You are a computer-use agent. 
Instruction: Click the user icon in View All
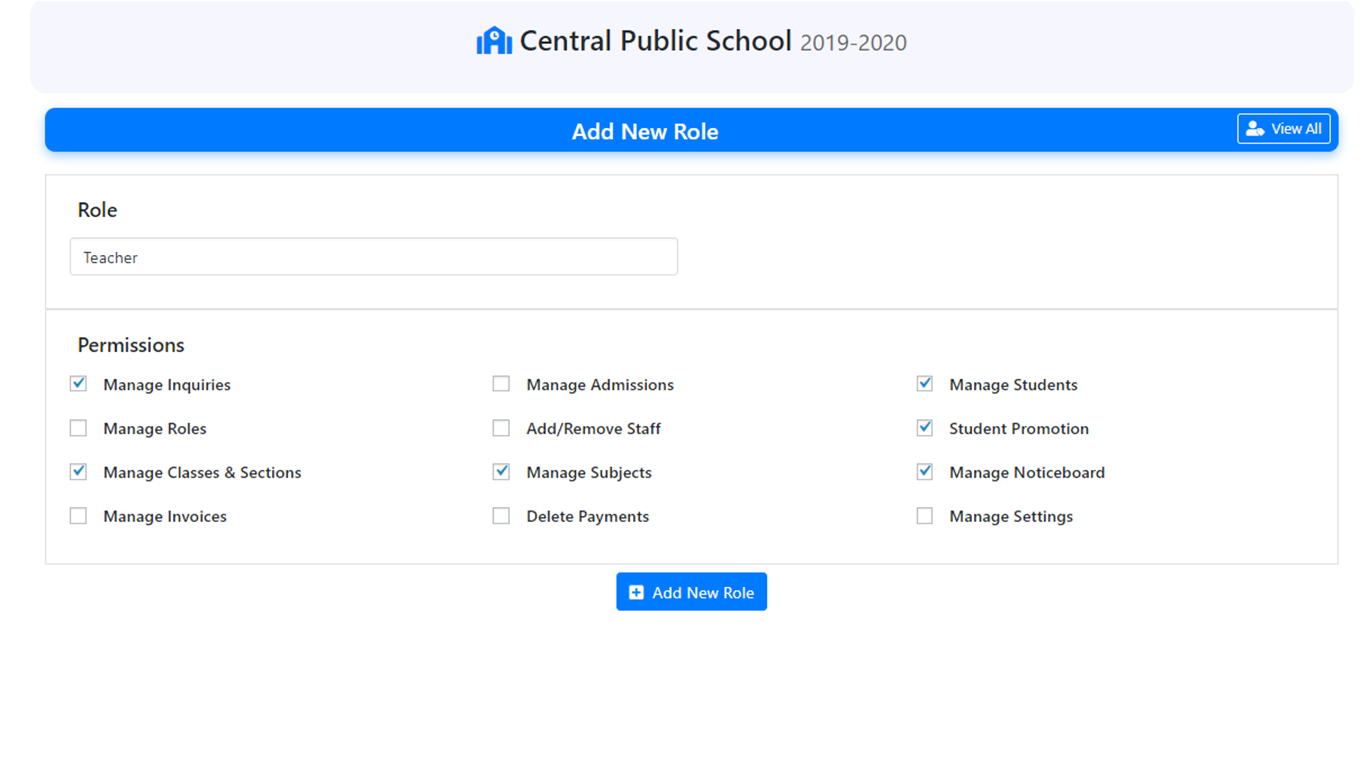1254,129
